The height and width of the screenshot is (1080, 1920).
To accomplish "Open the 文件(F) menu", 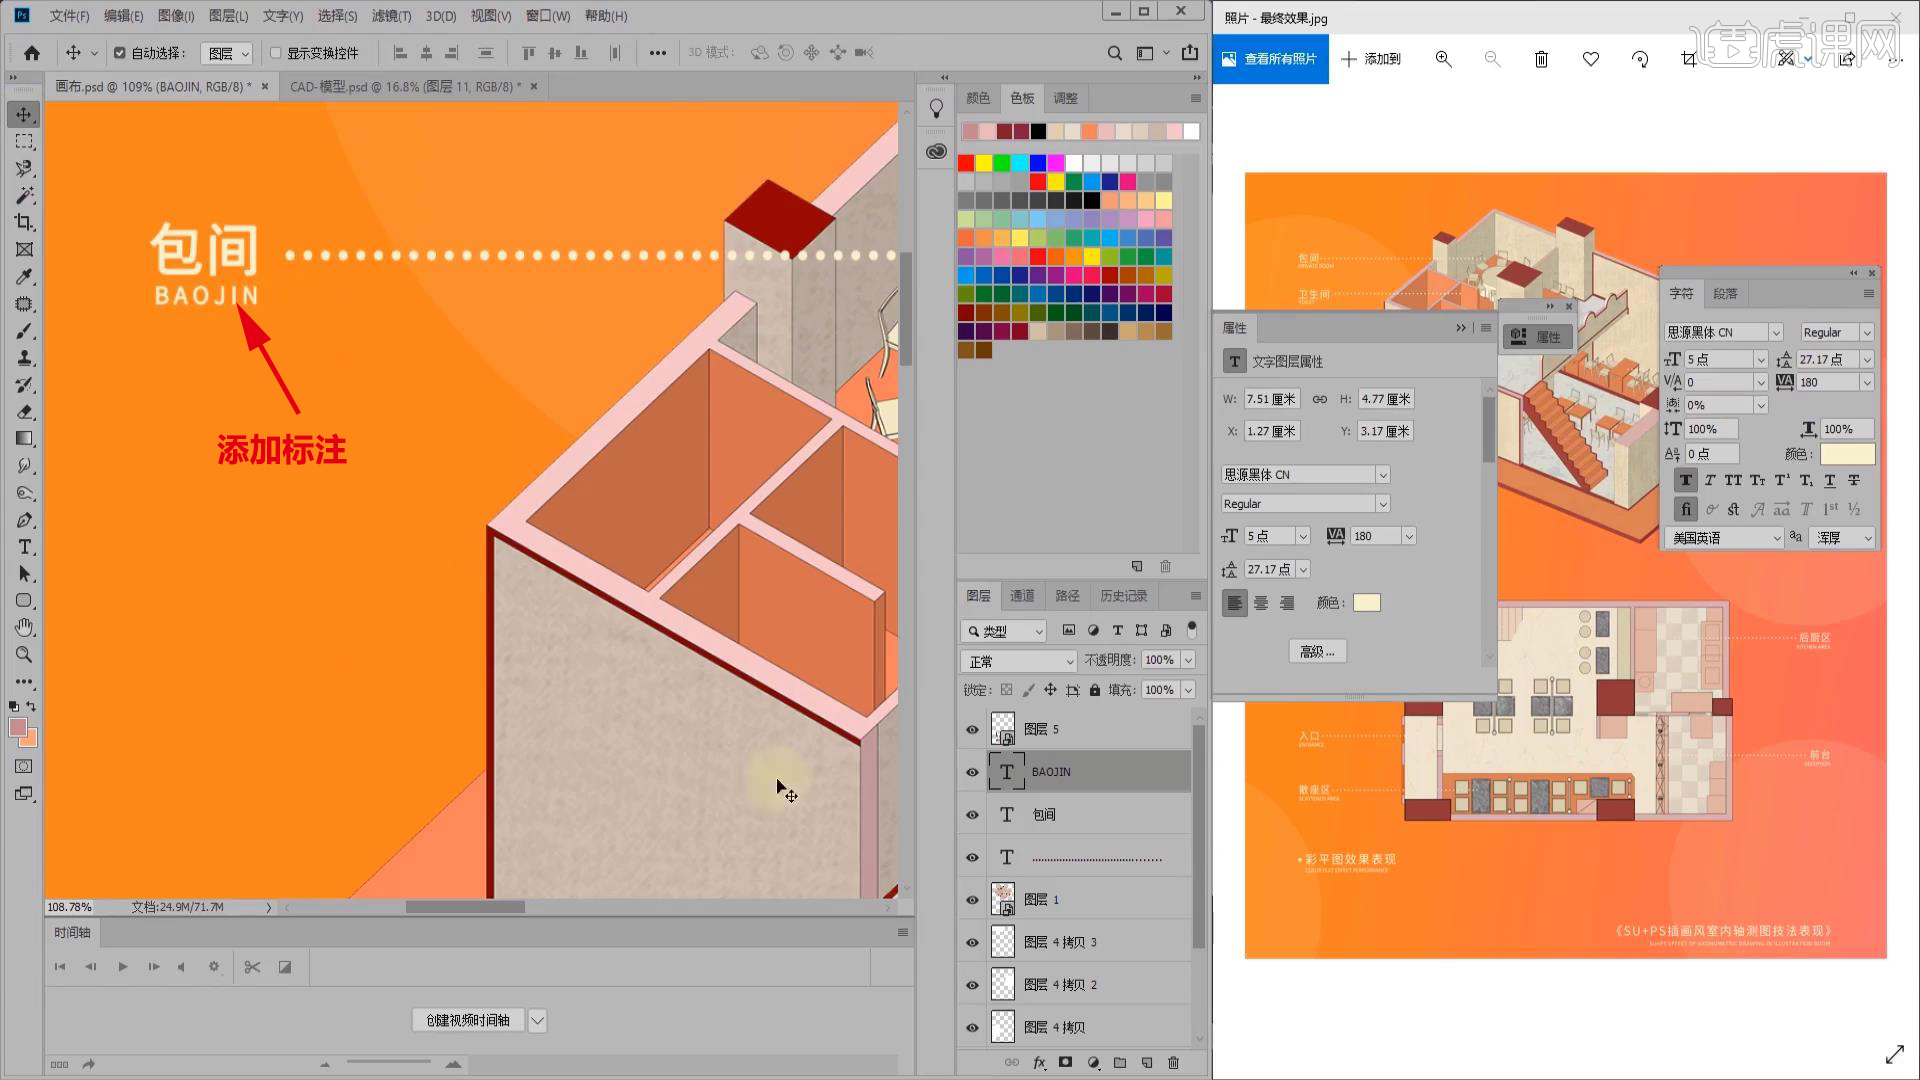I will pyautogui.click(x=69, y=16).
